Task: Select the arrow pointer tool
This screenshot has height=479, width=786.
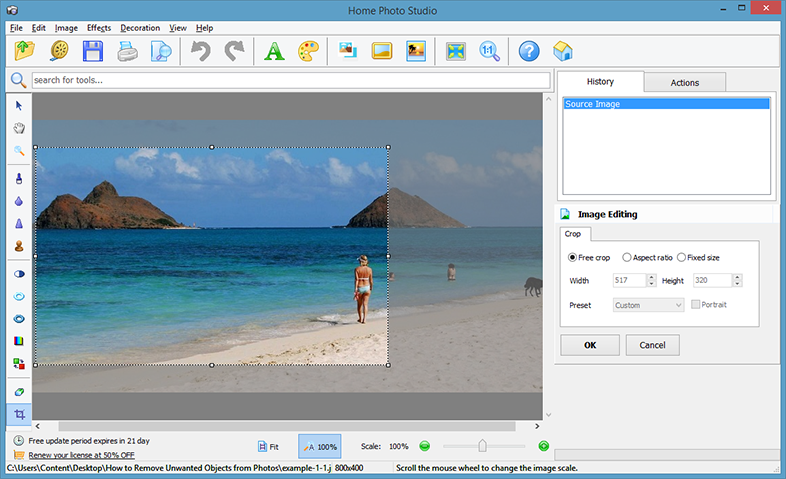Action: (x=19, y=106)
